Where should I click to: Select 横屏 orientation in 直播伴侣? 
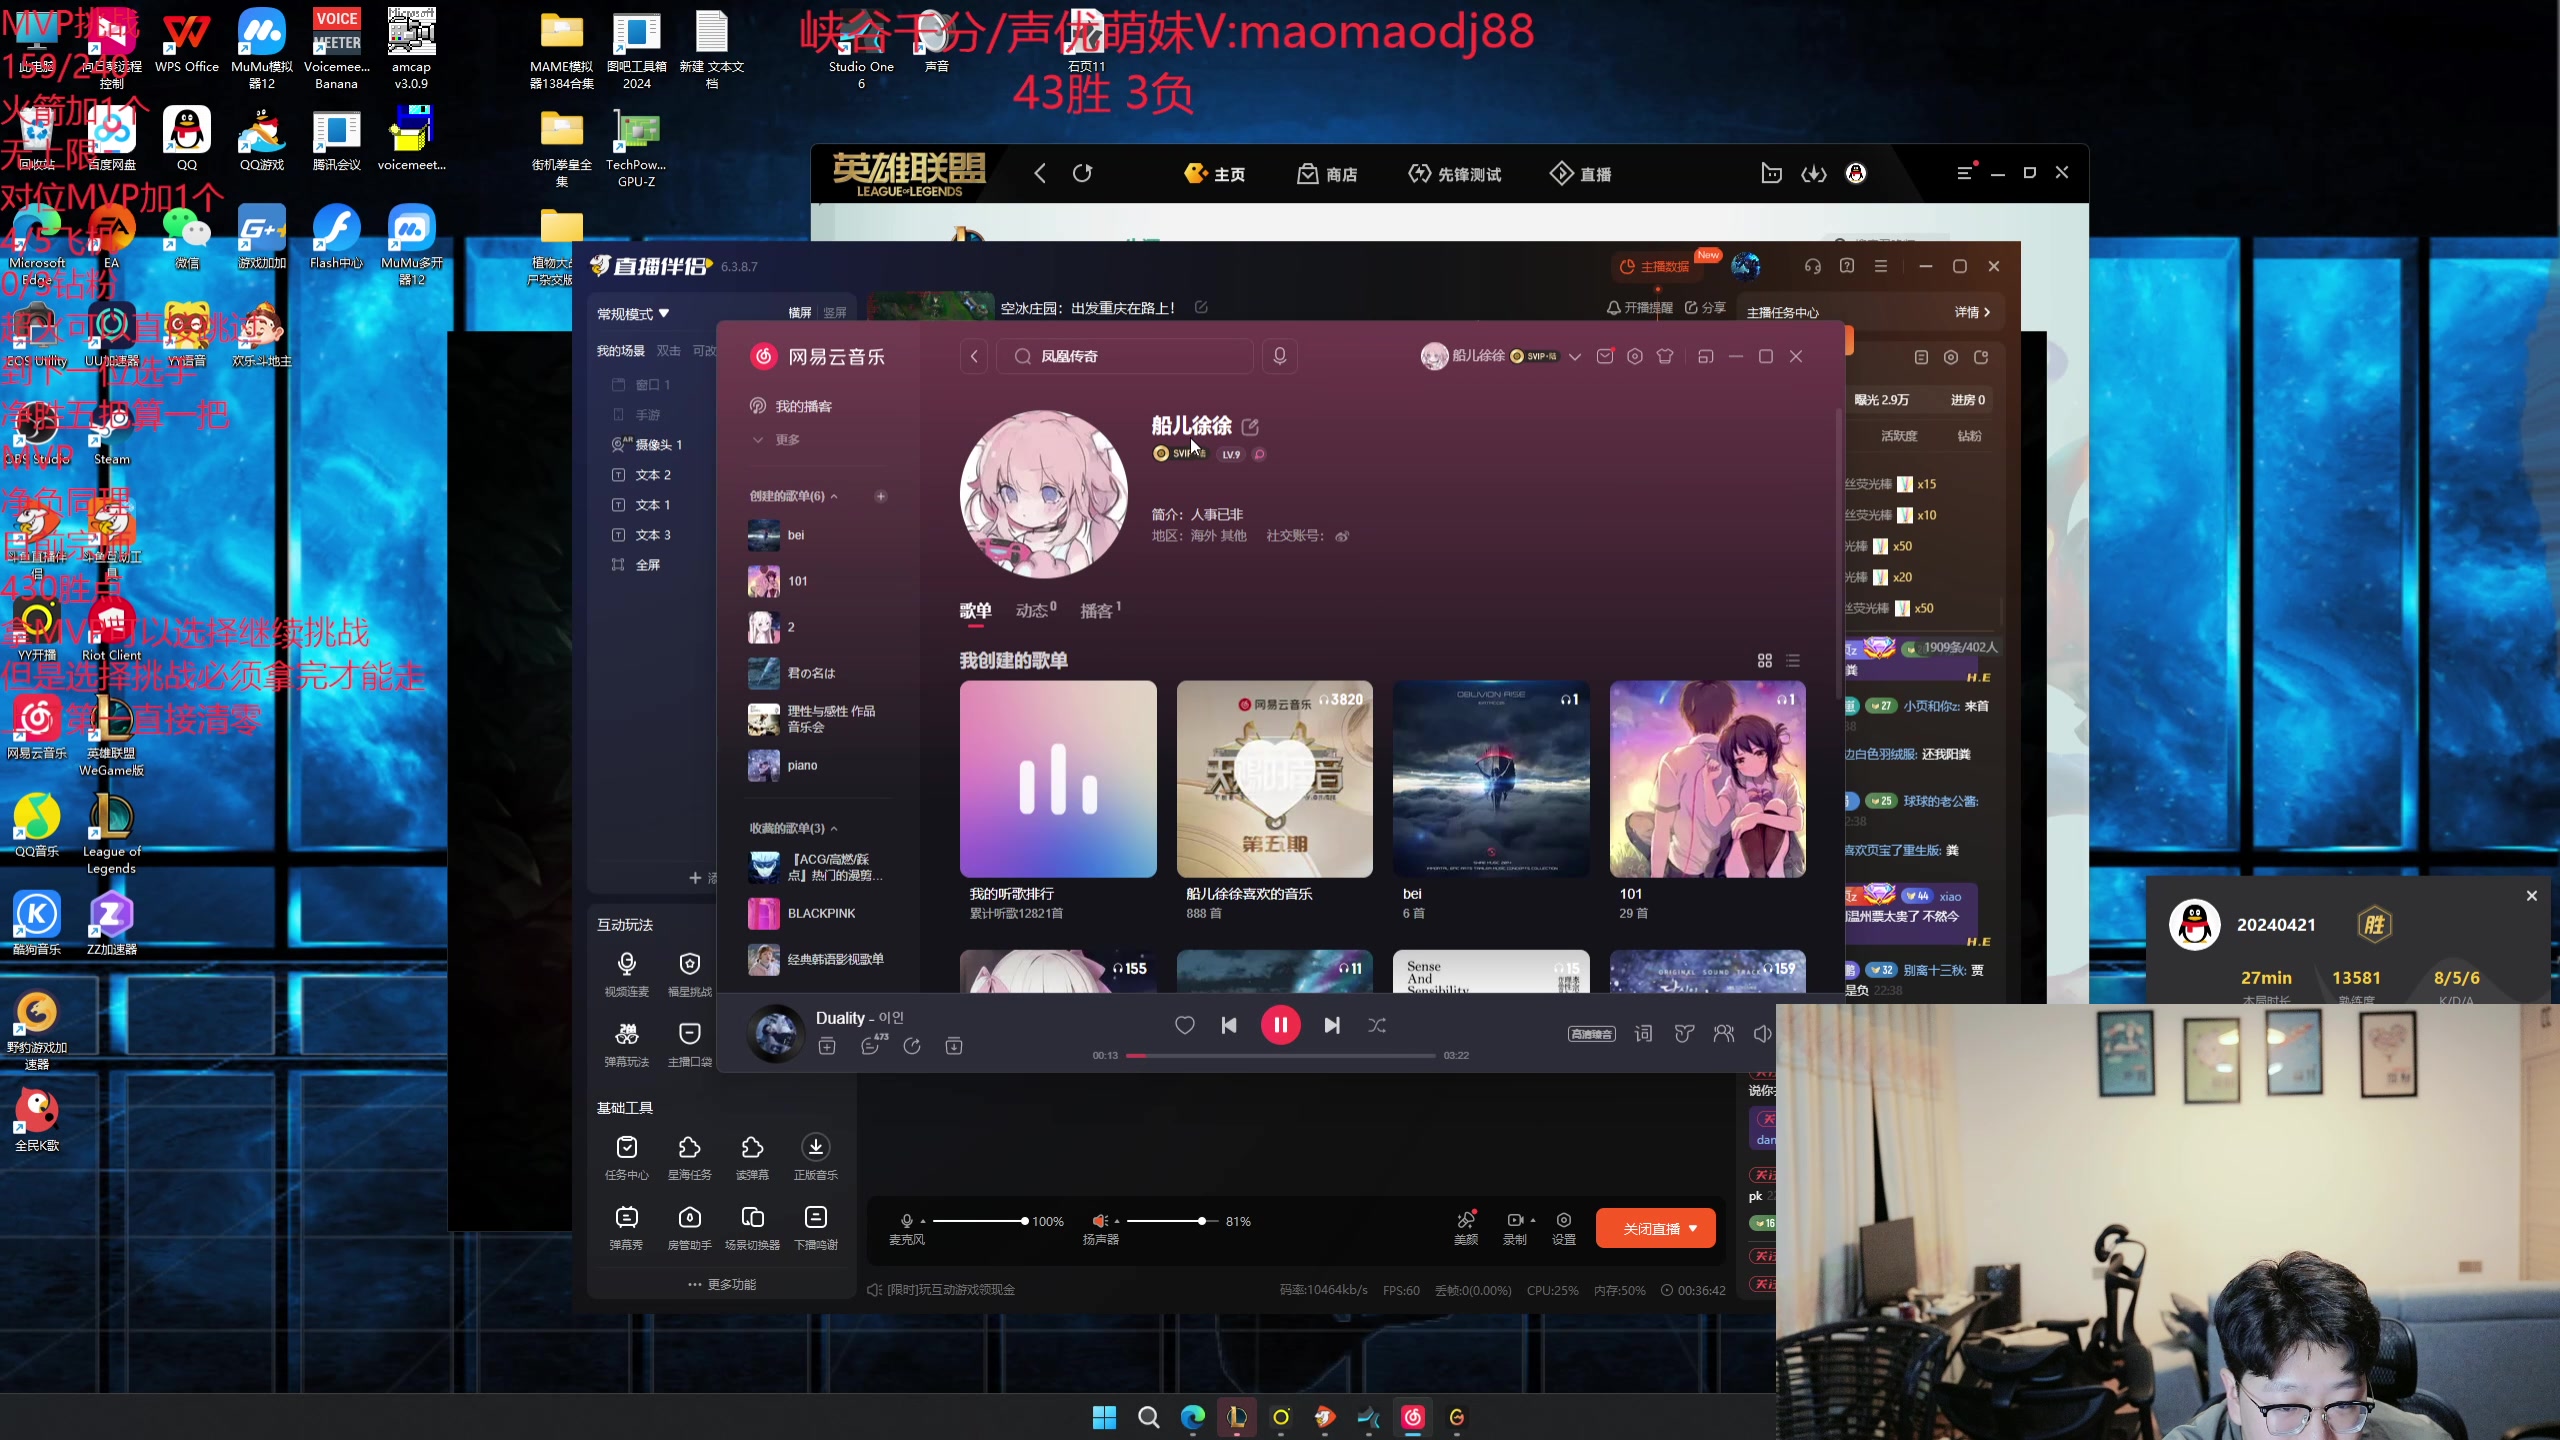point(800,313)
